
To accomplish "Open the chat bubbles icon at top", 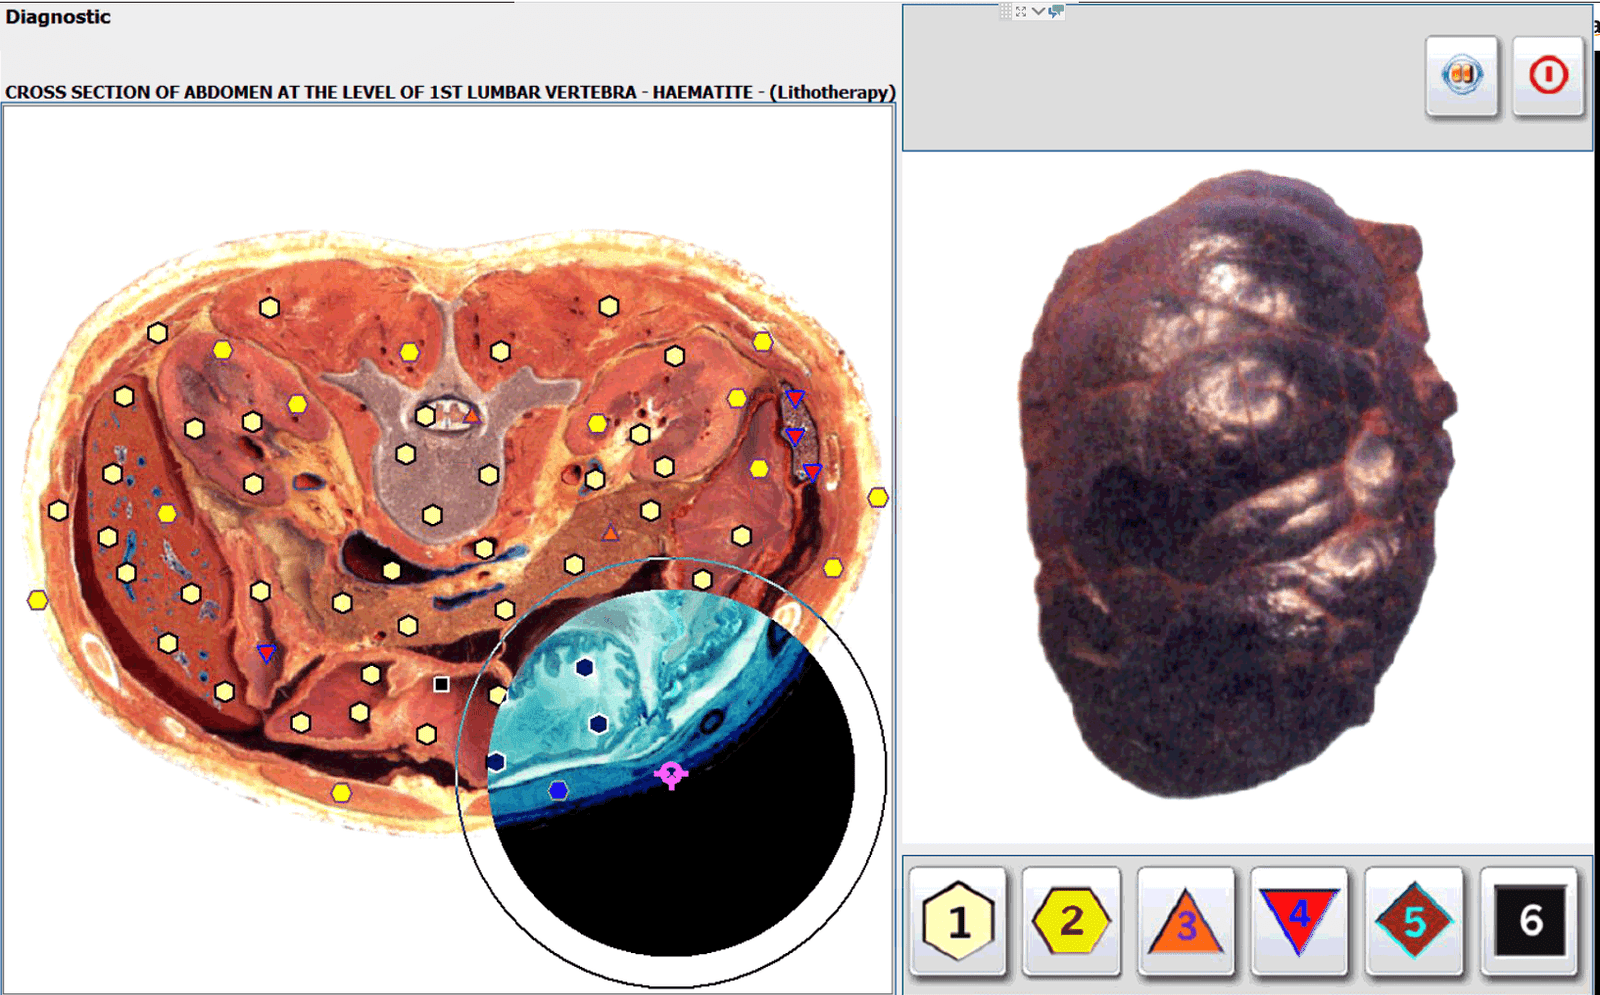I will (1055, 11).
